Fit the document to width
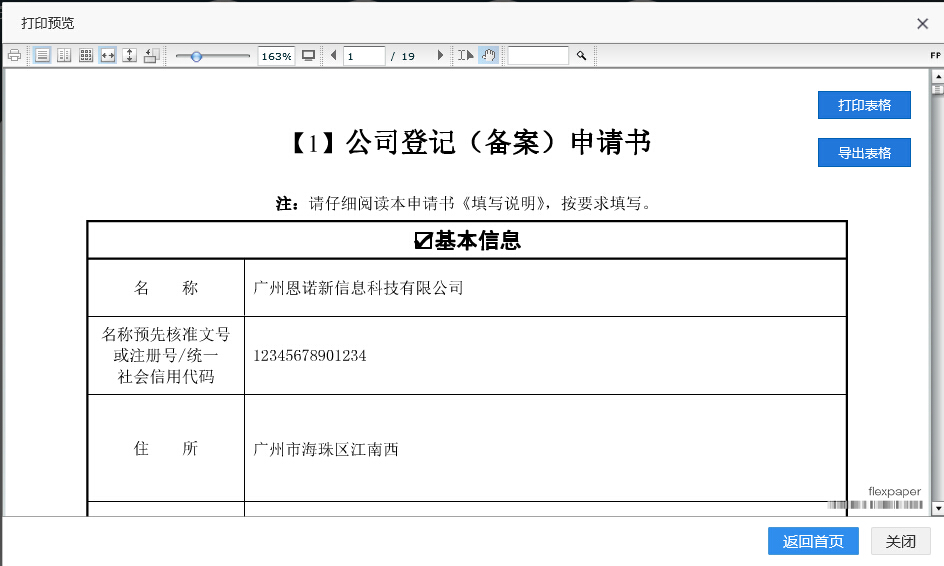The width and height of the screenshot is (944, 566). (x=108, y=55)
